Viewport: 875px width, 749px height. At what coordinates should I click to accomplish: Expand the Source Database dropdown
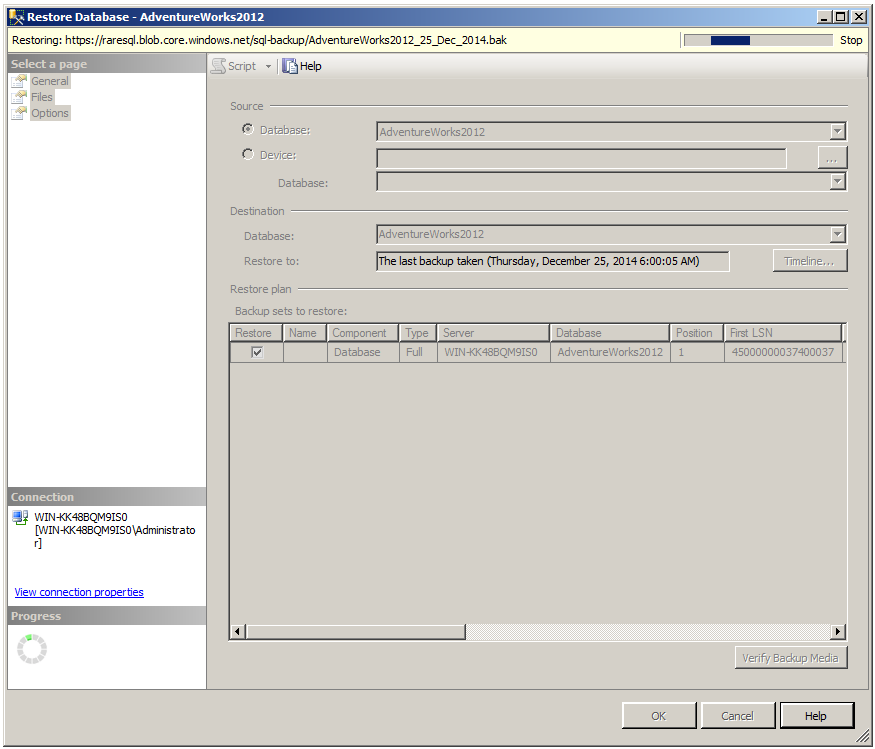coord(837,132)
